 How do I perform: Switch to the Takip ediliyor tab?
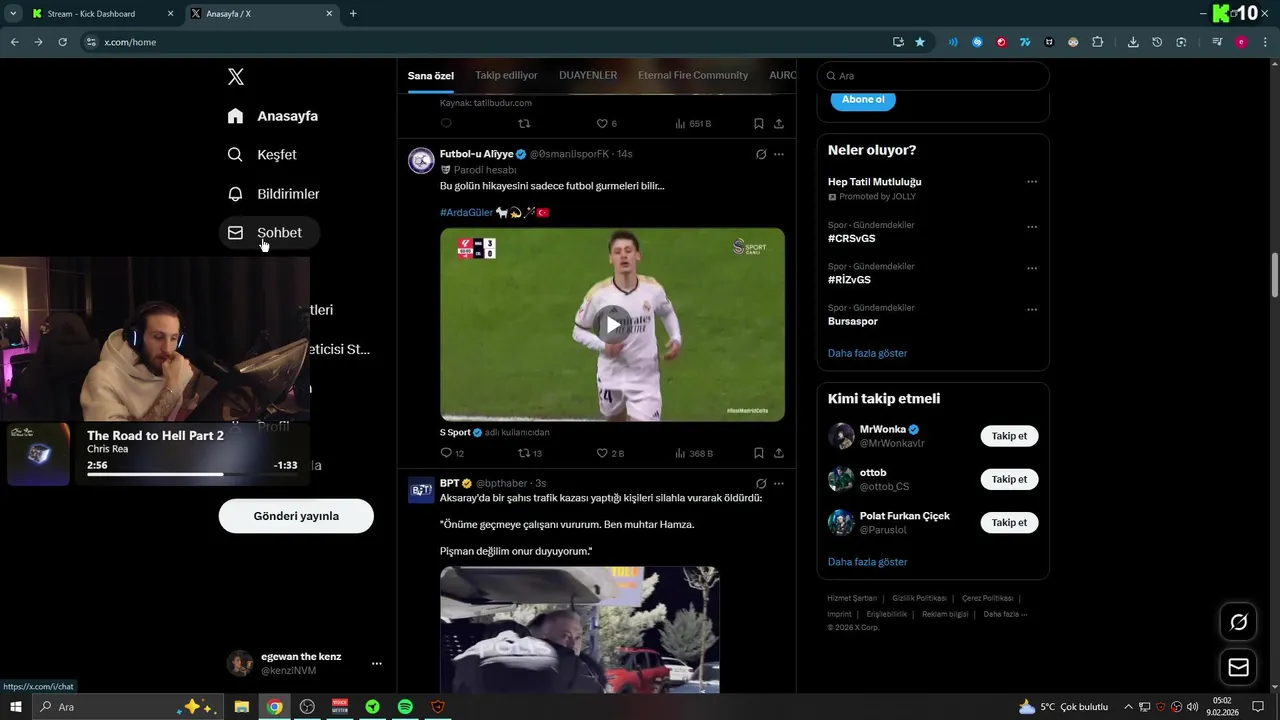[x=506, y=75]
